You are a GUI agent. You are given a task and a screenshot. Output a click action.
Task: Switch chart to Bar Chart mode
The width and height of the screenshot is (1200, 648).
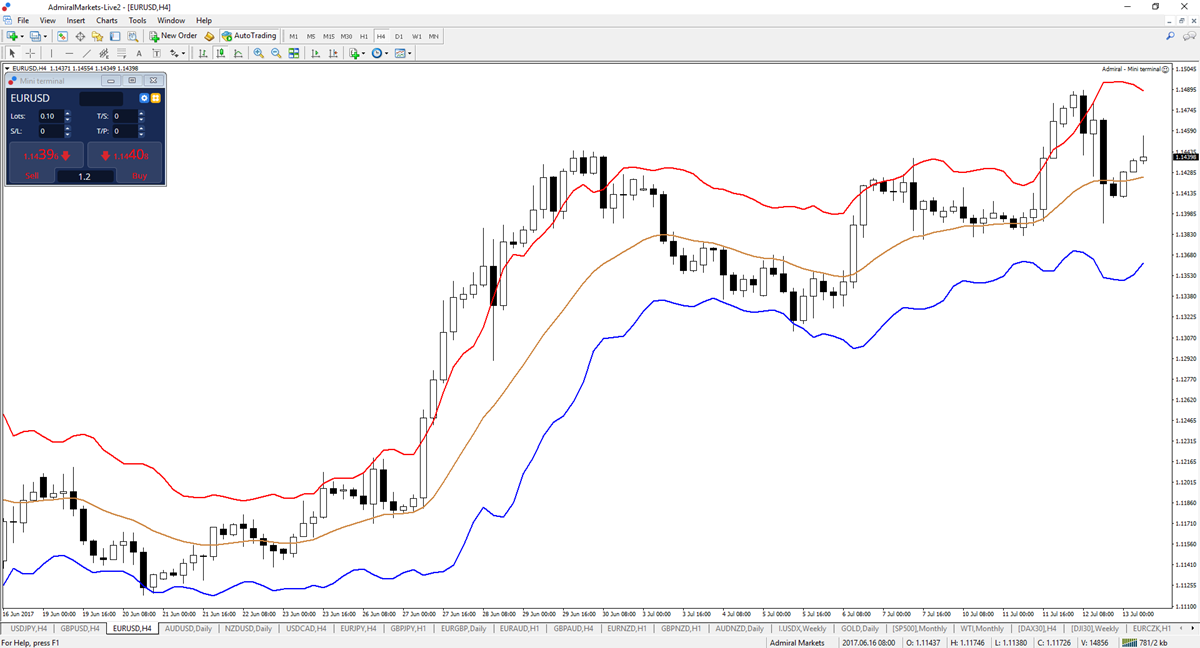click(x=203, y=53)
